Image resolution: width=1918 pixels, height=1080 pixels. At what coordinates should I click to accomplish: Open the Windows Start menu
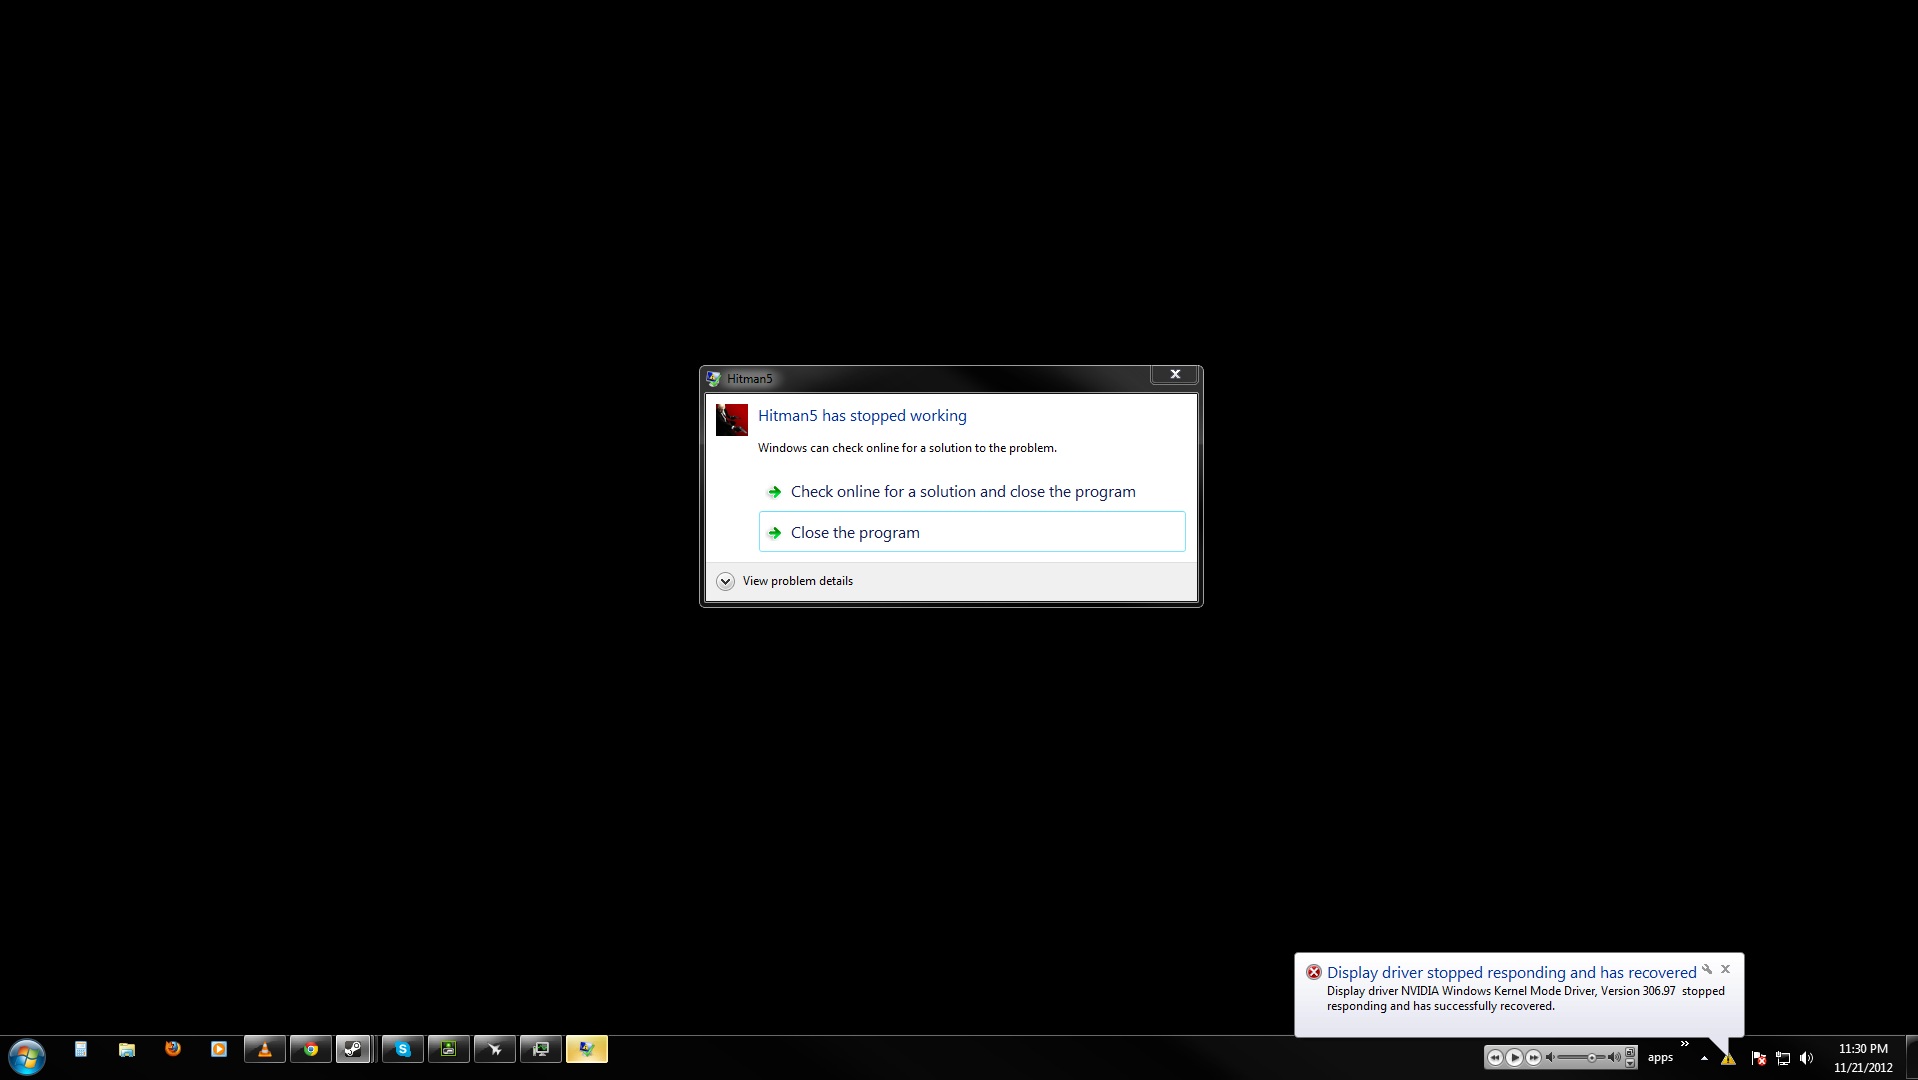(x=27, y=1056)
